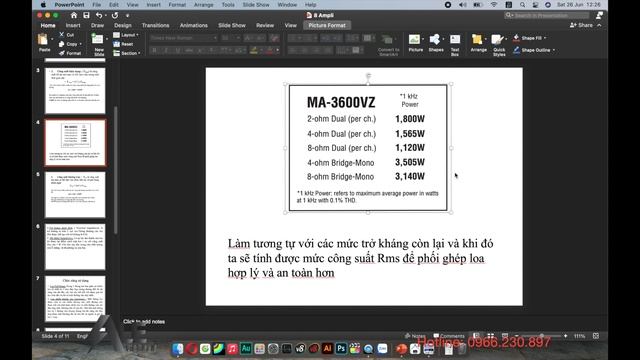Switch to the Insert tab

(x=73, y=25)
